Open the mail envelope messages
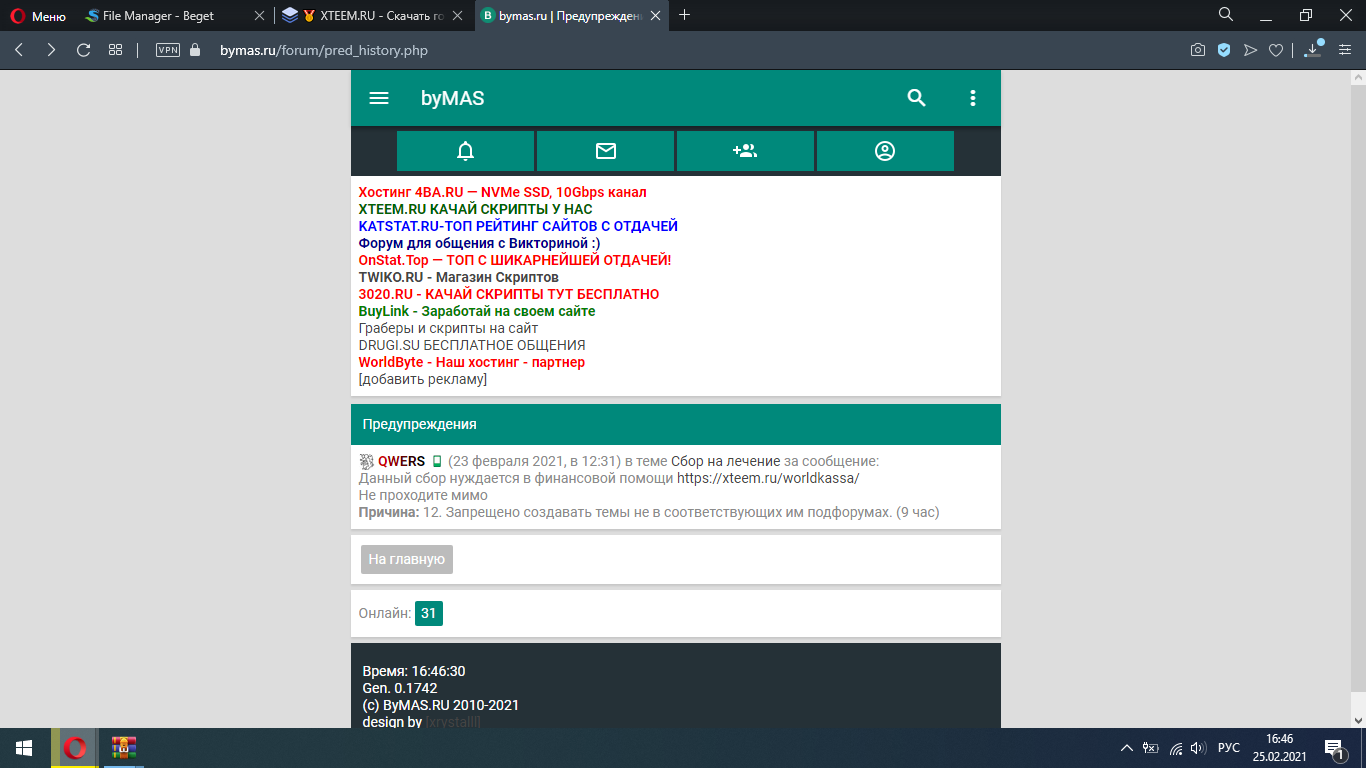This screenshot has width=1366, height=768. pyautogui.click(x=605, y=151)
